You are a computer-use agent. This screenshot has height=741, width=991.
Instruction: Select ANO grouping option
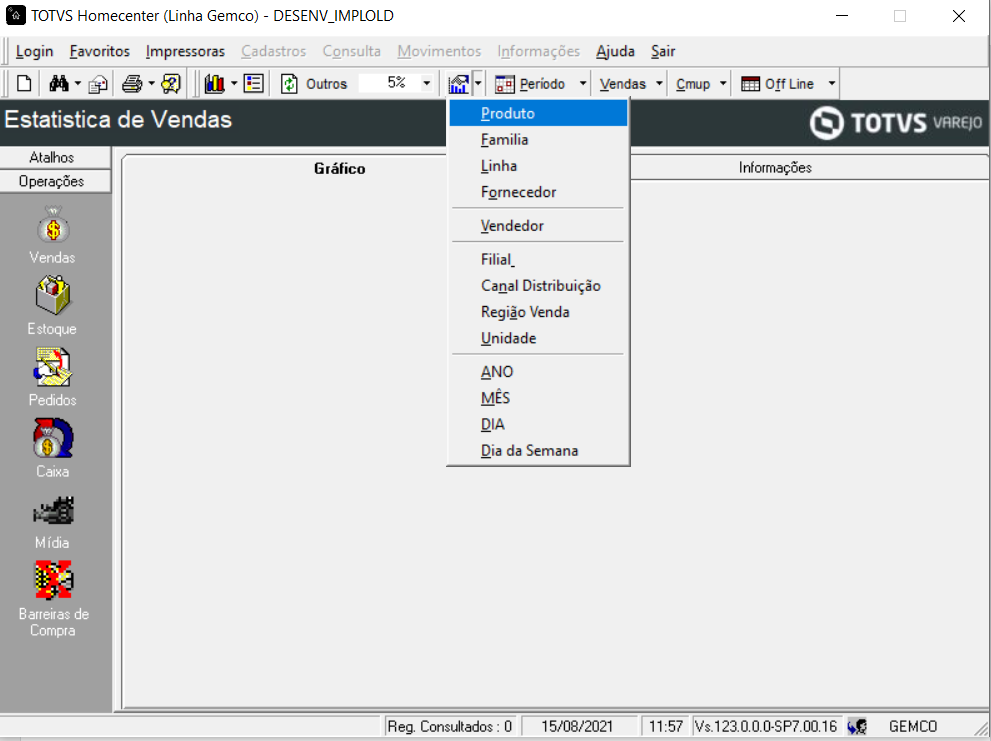(538, 372)
